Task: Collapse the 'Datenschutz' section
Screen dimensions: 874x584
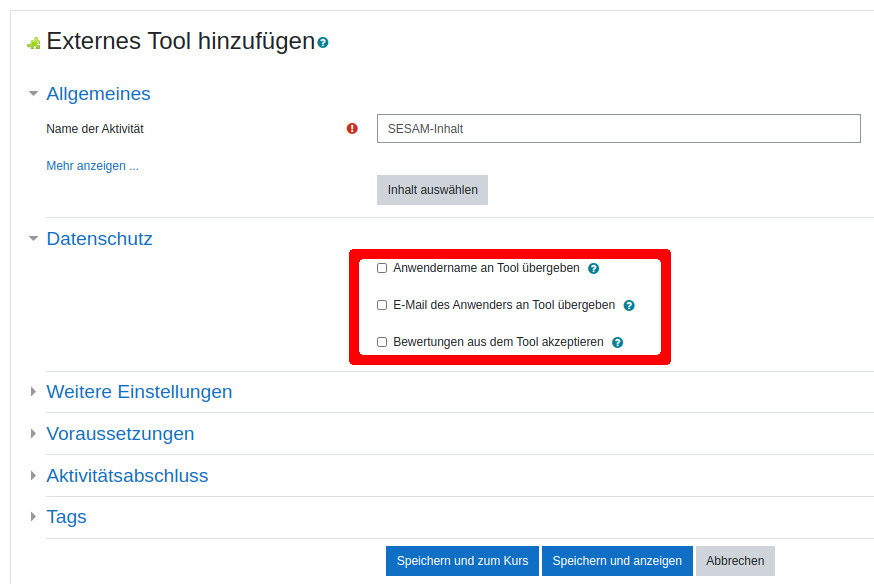Action: coord(99,239)
